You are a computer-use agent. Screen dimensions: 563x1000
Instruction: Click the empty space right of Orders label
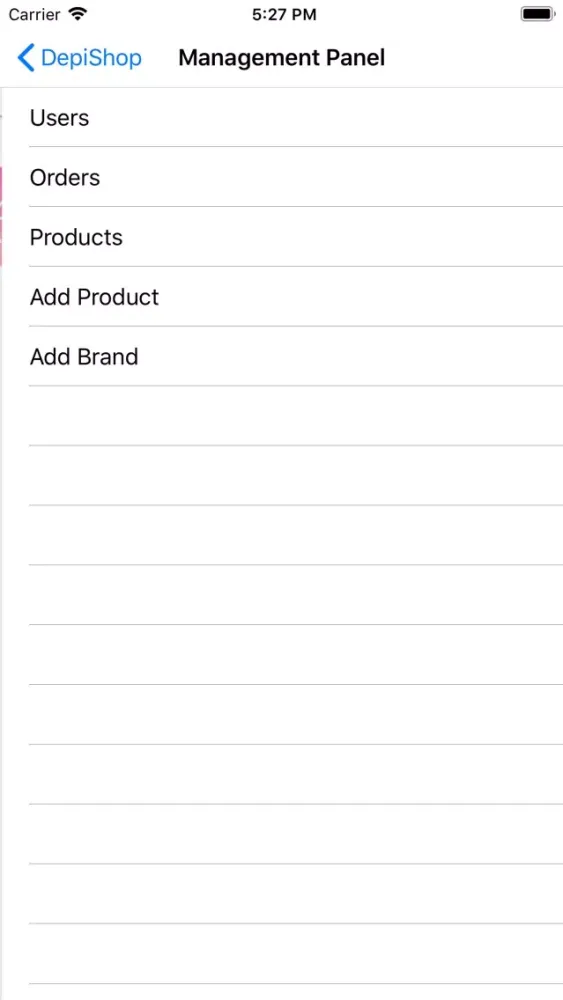[x=332, y=177]
